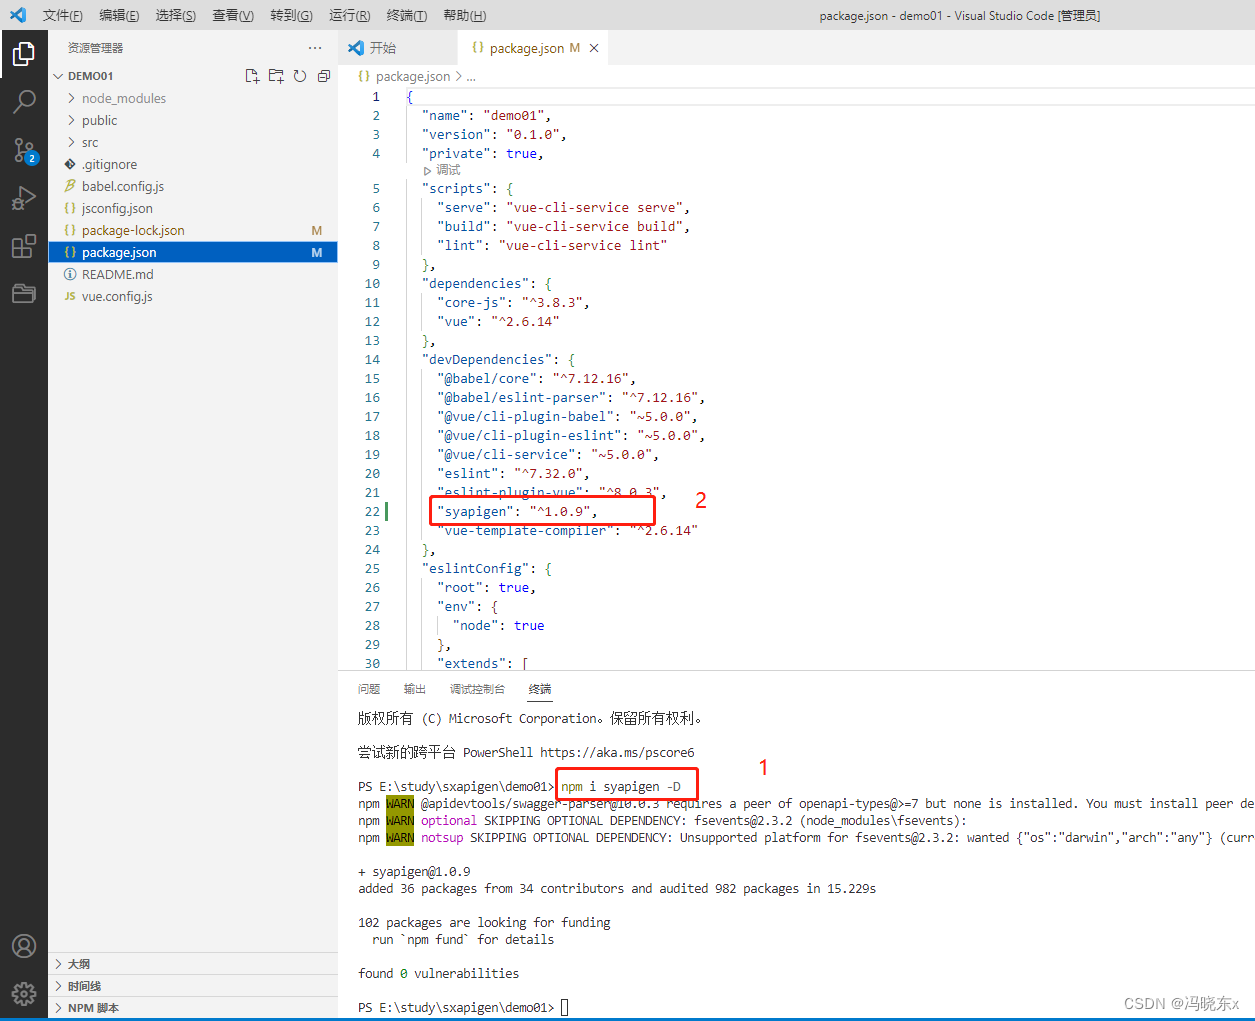Open the 帮助(H) menu
The width and height of the screenshot is (1255, 1021).
coord(464,15)
